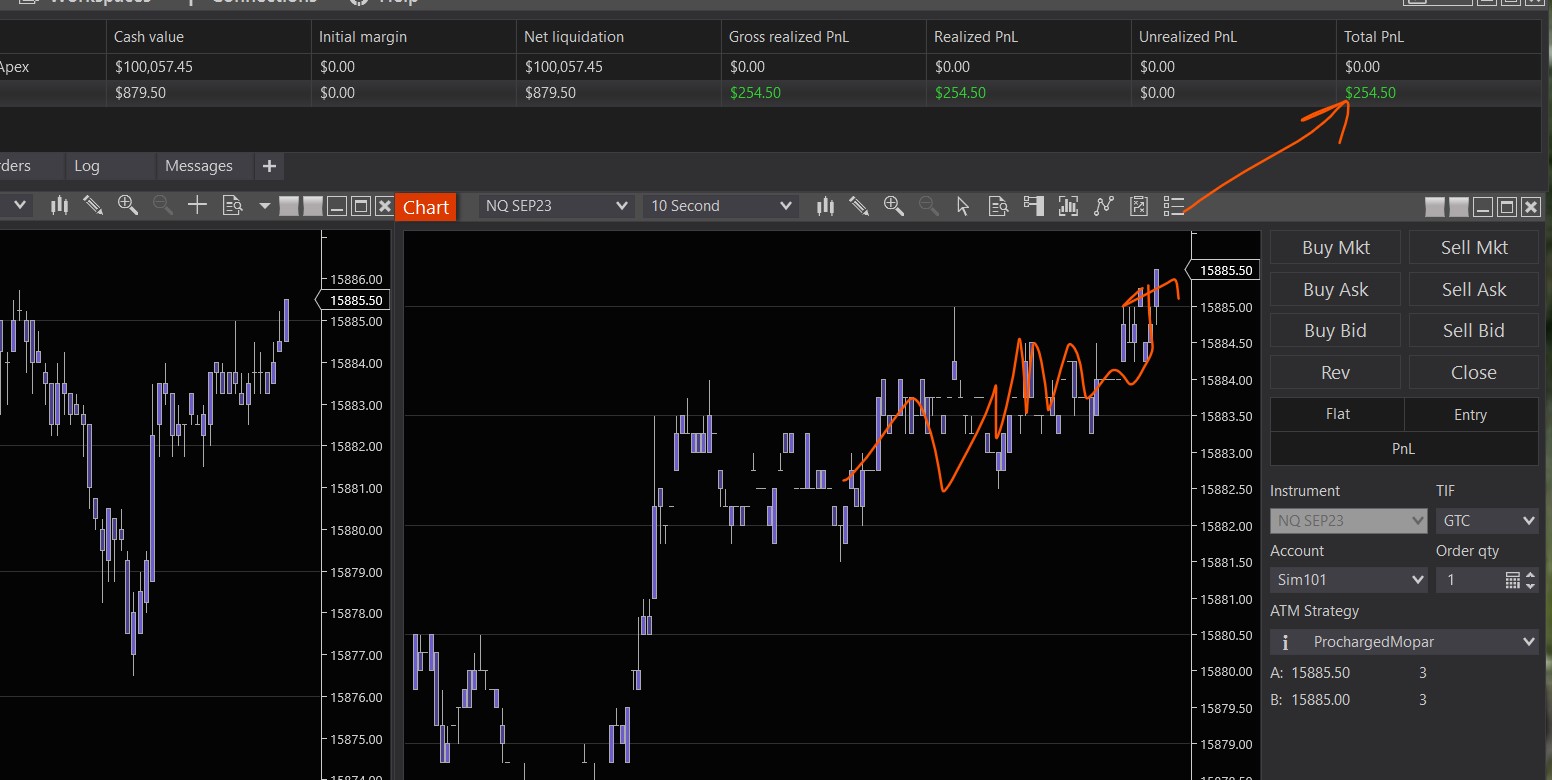Toggle the Chart Trader panel icon
1552x780 pixels.
(1033, 206)
